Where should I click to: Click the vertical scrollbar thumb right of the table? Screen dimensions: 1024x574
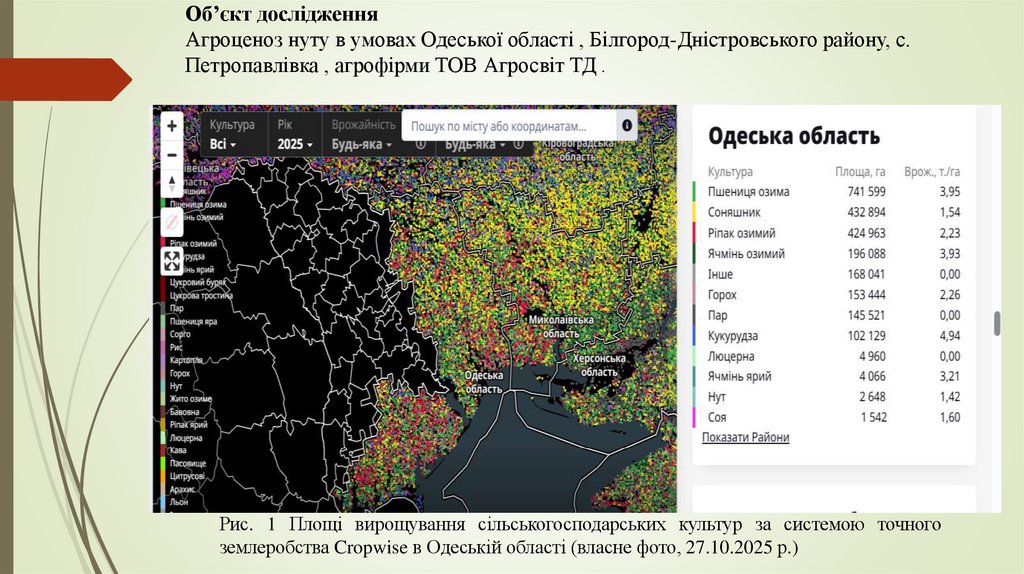(x=997, y=324)
